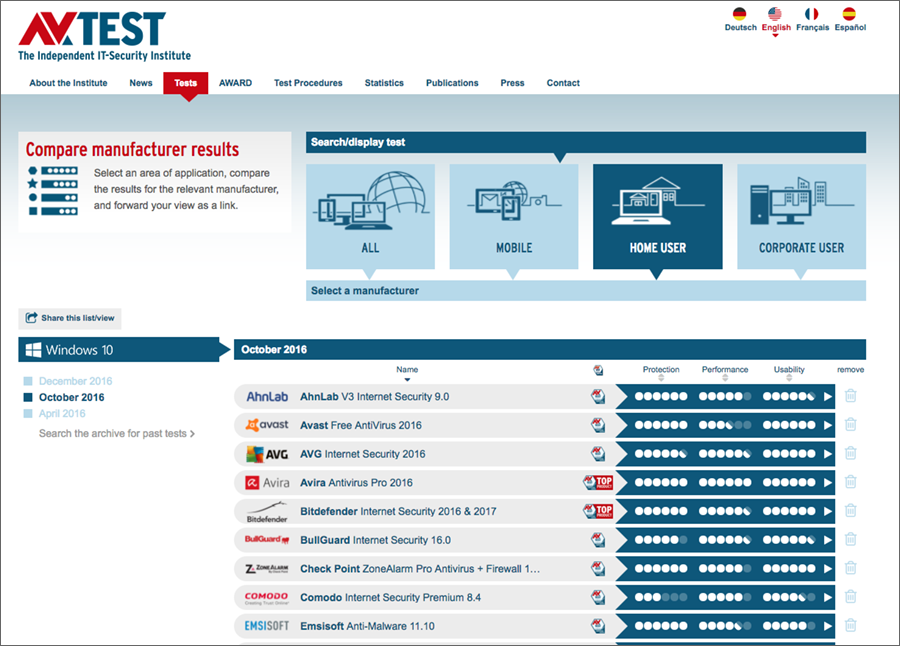This screenshot has height=646, width=900.
Task: Remove ZoneAlarm row with trash icon
Action: (x=851, y=568)
